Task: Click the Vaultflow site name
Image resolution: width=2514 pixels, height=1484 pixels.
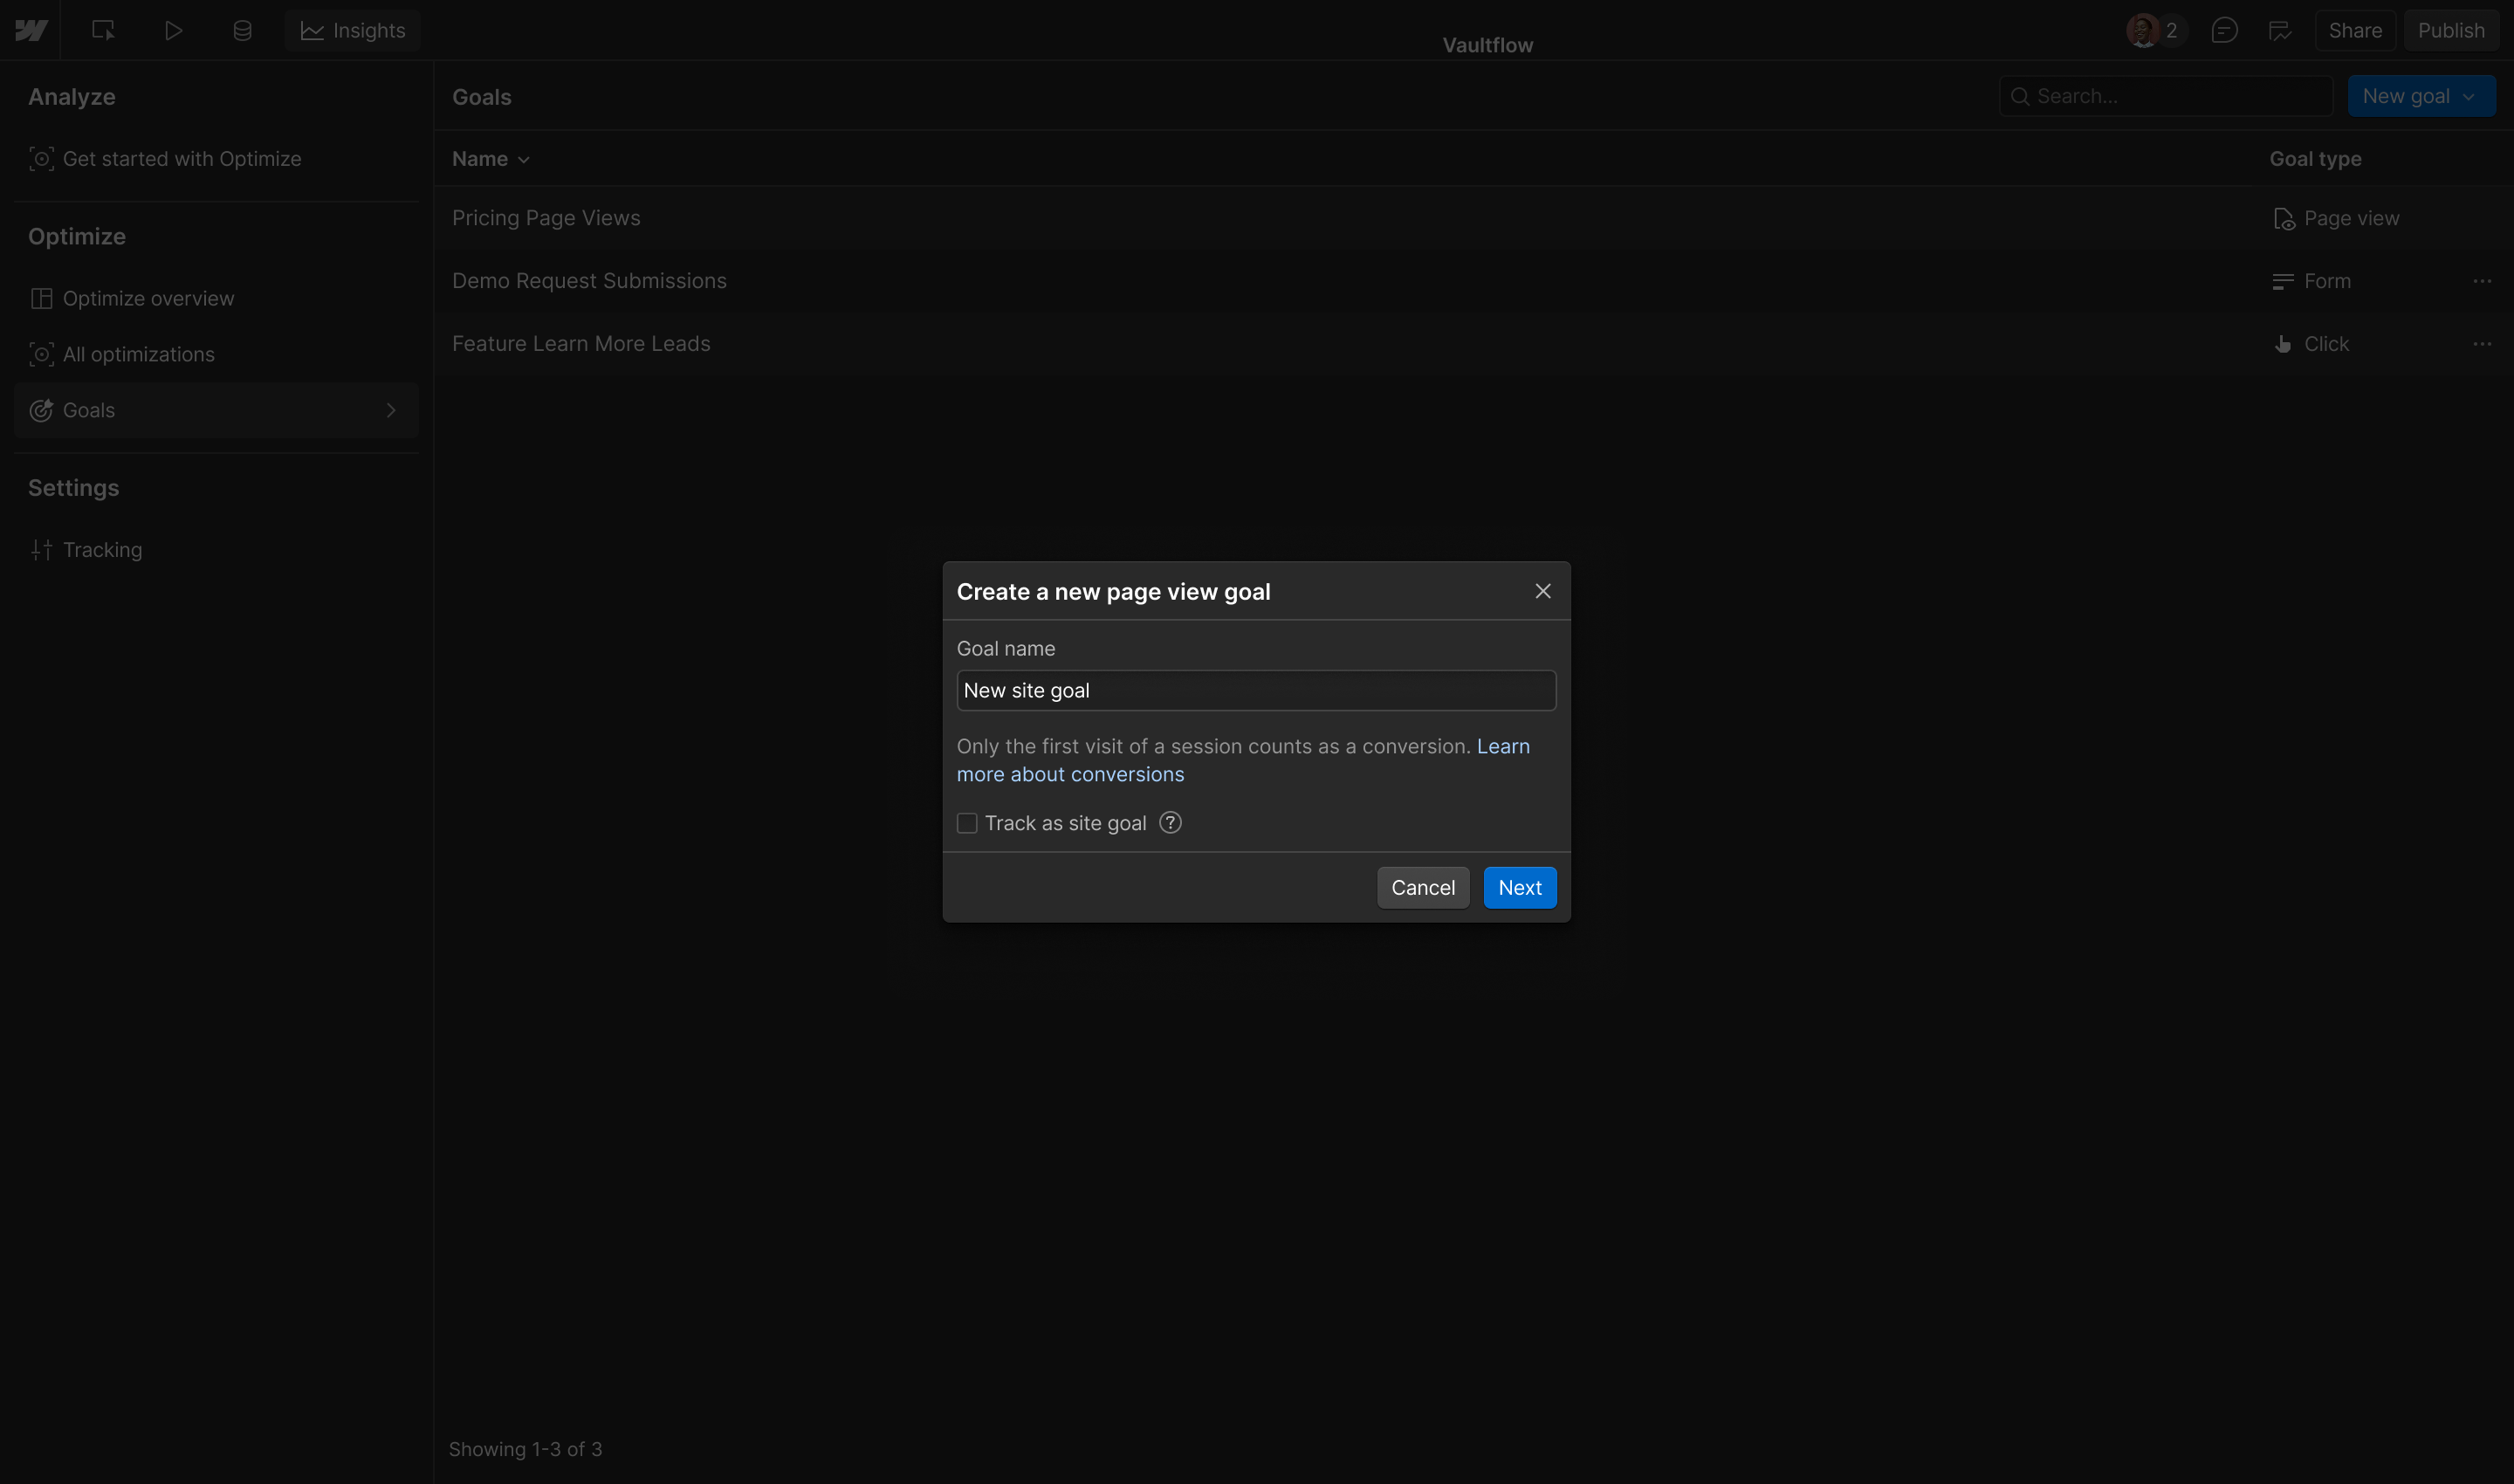Action: point(1487,45)
